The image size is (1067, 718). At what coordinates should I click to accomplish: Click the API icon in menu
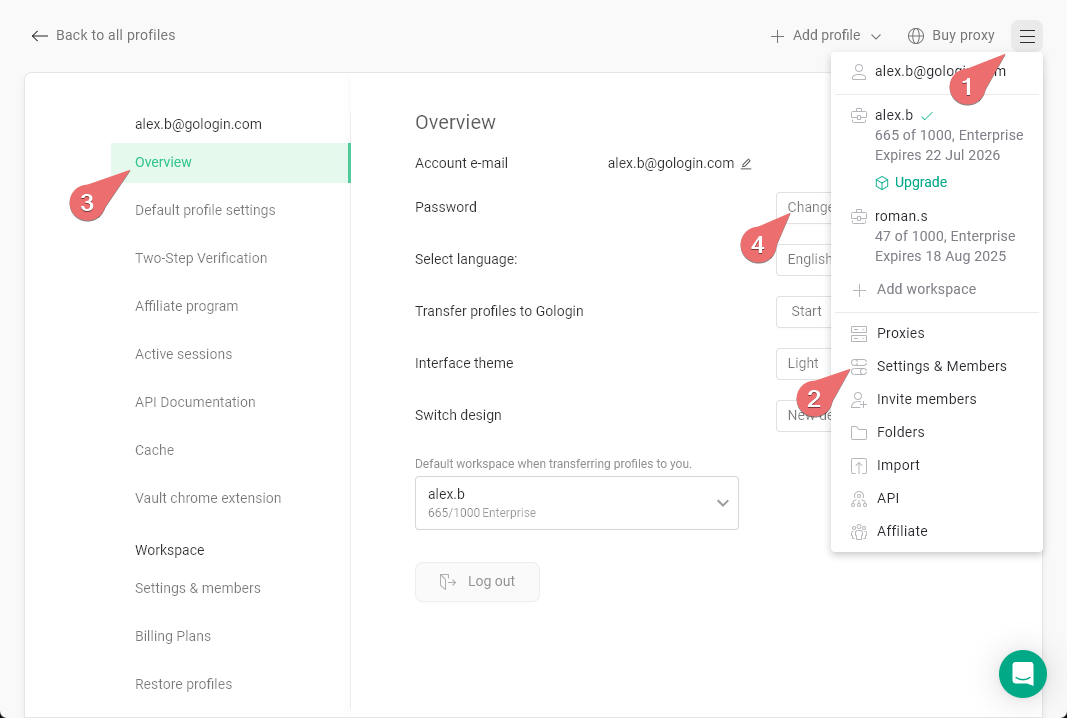click(x=859, y=500)
